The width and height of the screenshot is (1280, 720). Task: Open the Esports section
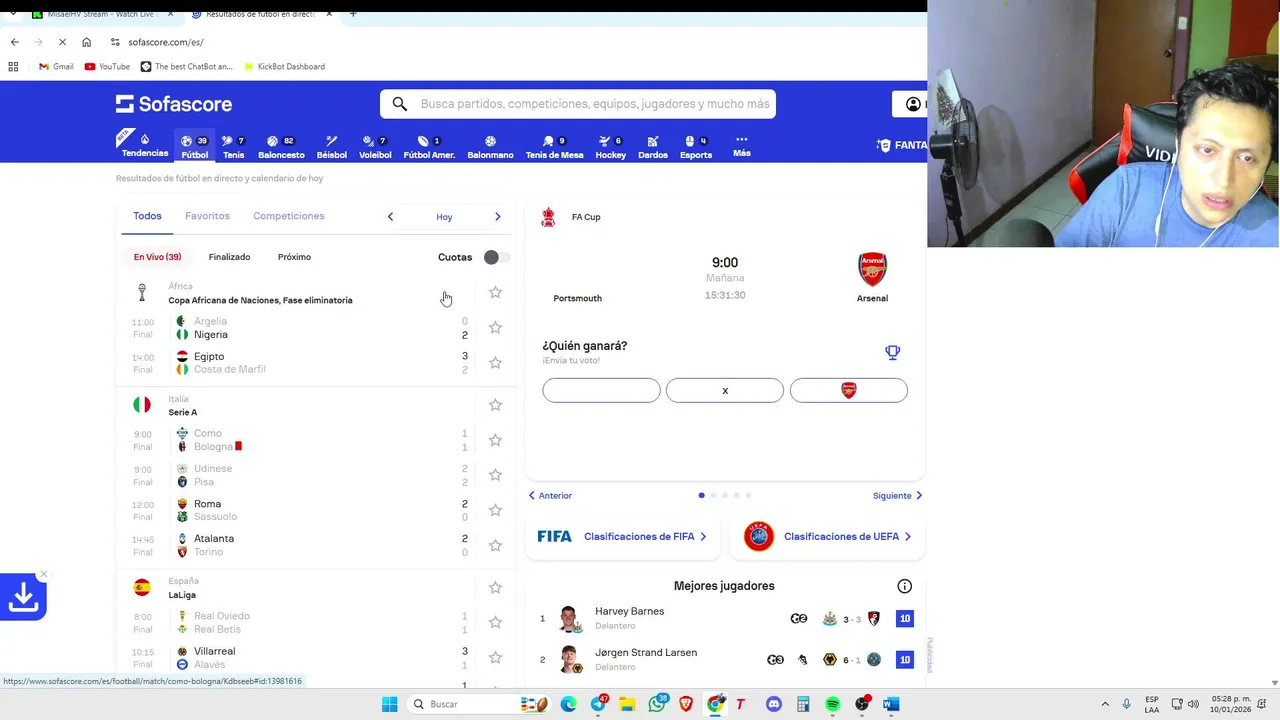pyautogui.click(x=696, y=147)
